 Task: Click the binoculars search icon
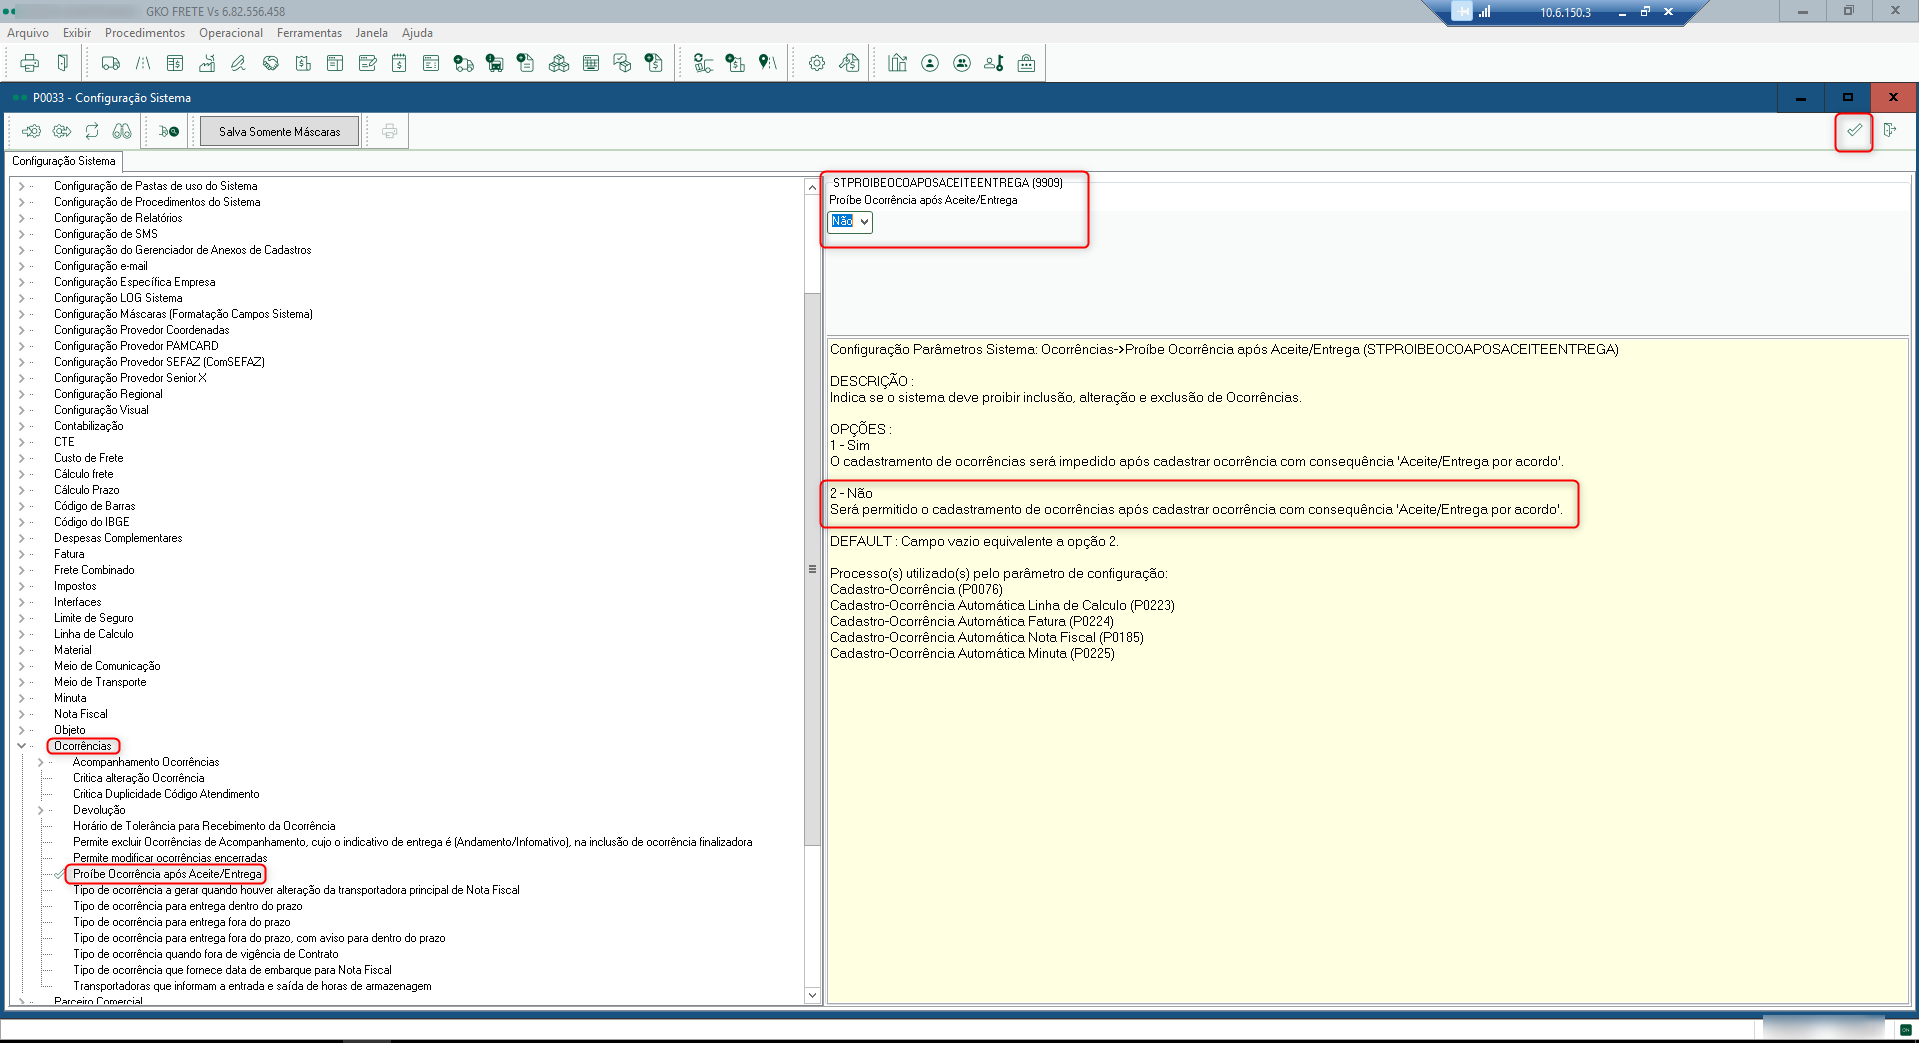click(x=122, y=131)
